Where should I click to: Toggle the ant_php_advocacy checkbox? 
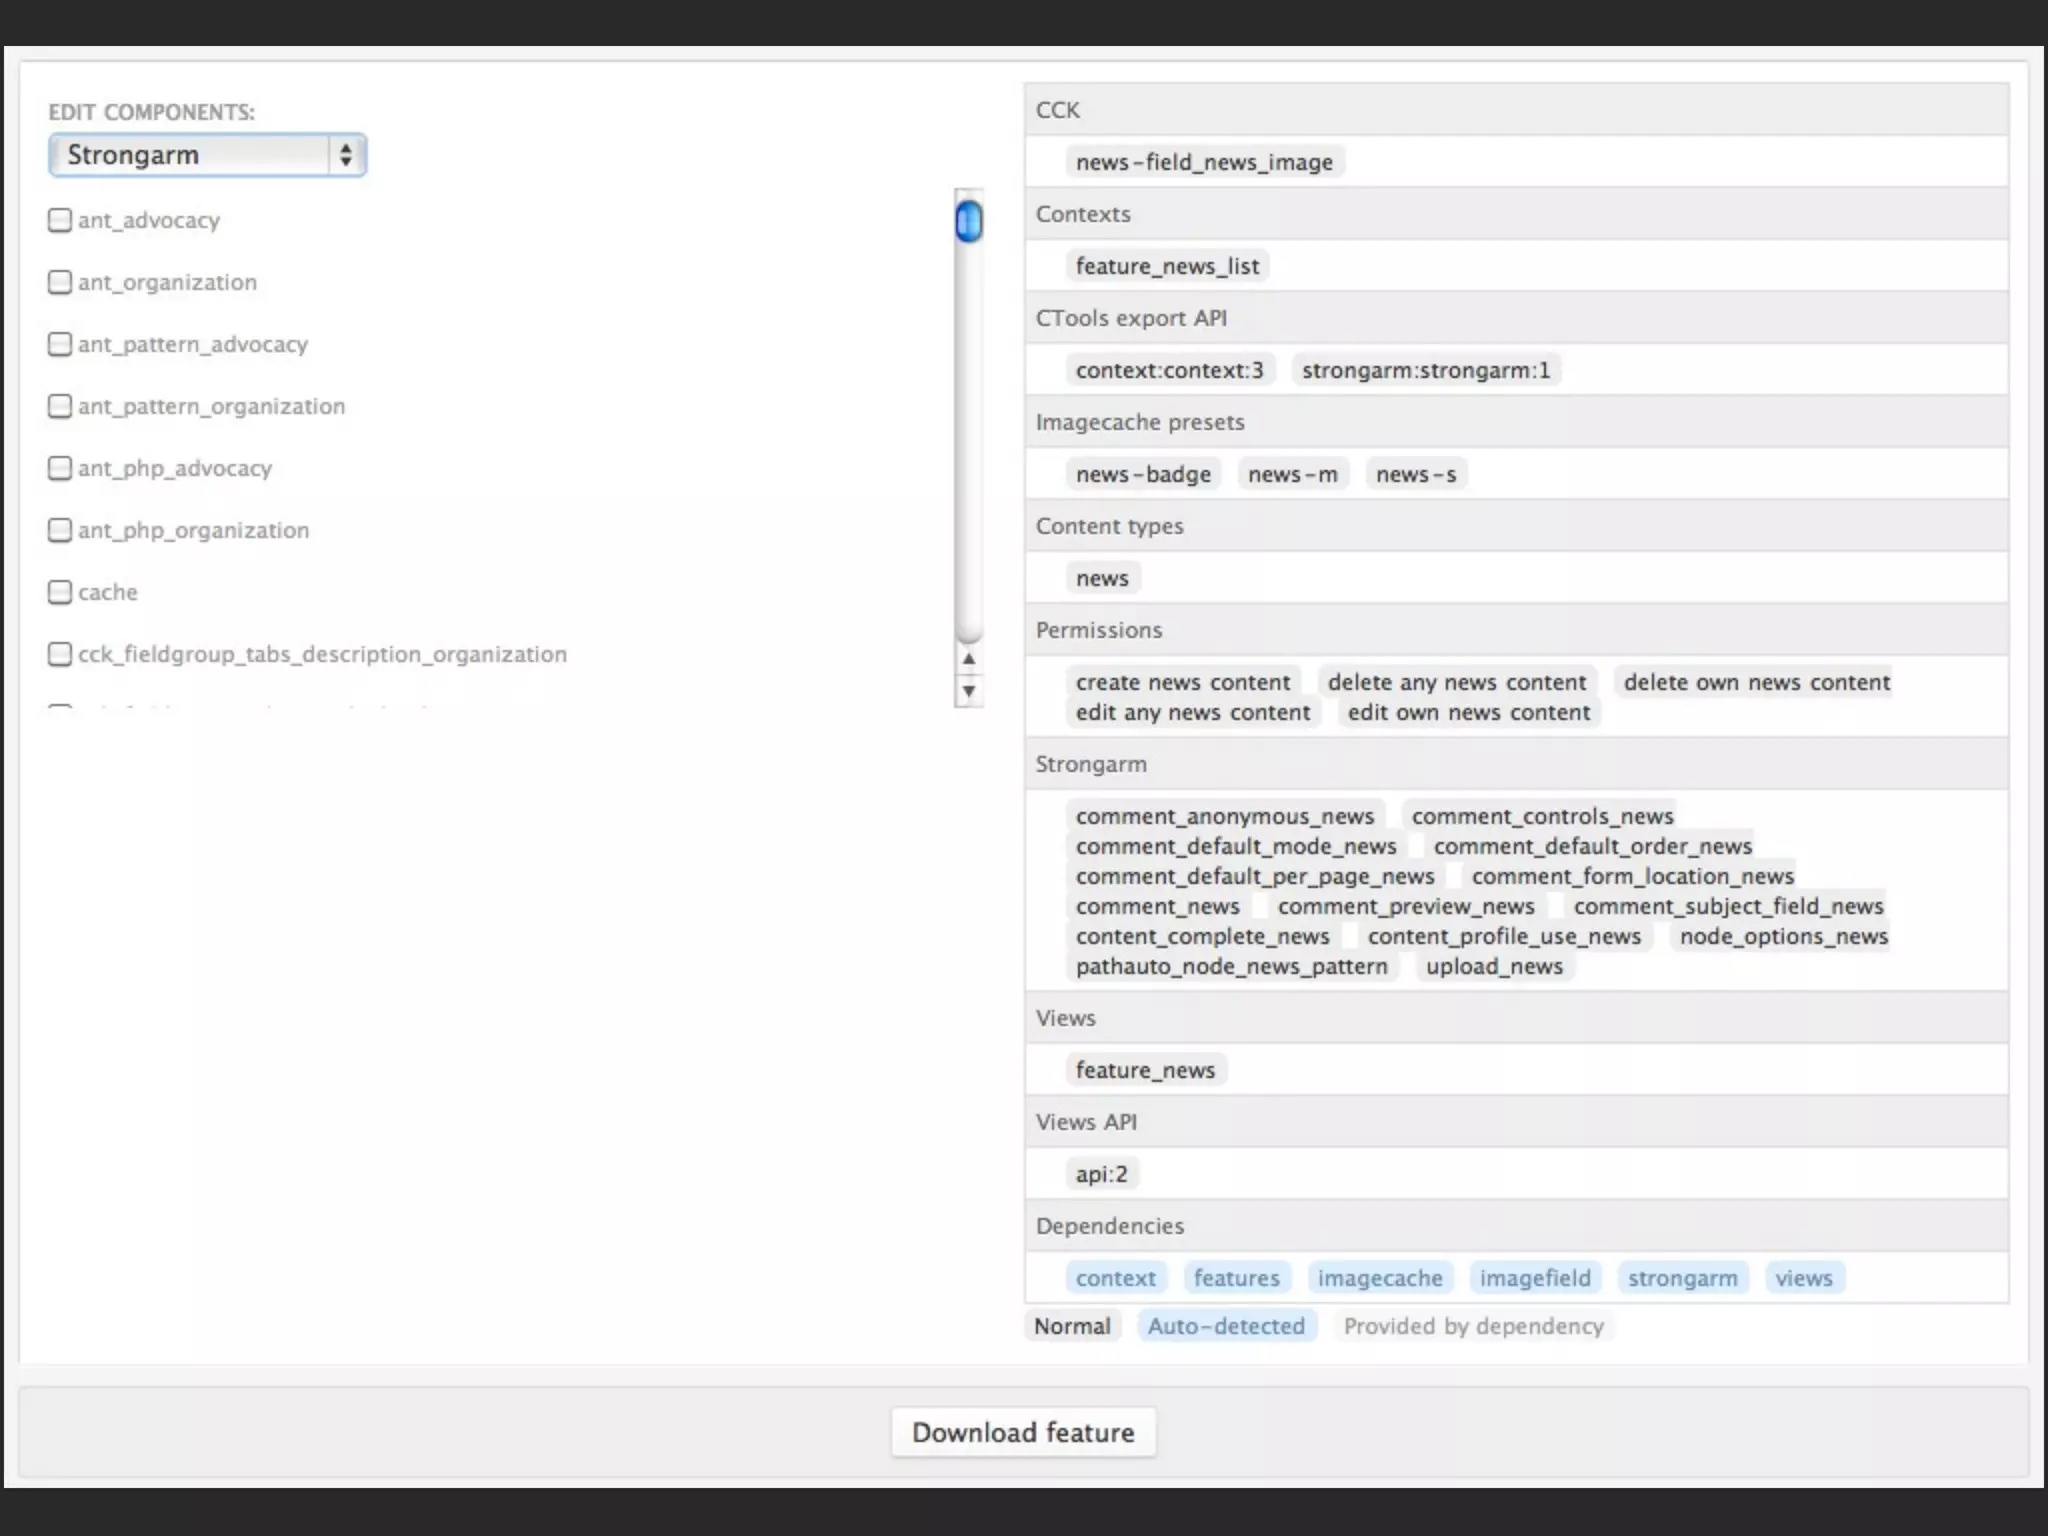60,468
